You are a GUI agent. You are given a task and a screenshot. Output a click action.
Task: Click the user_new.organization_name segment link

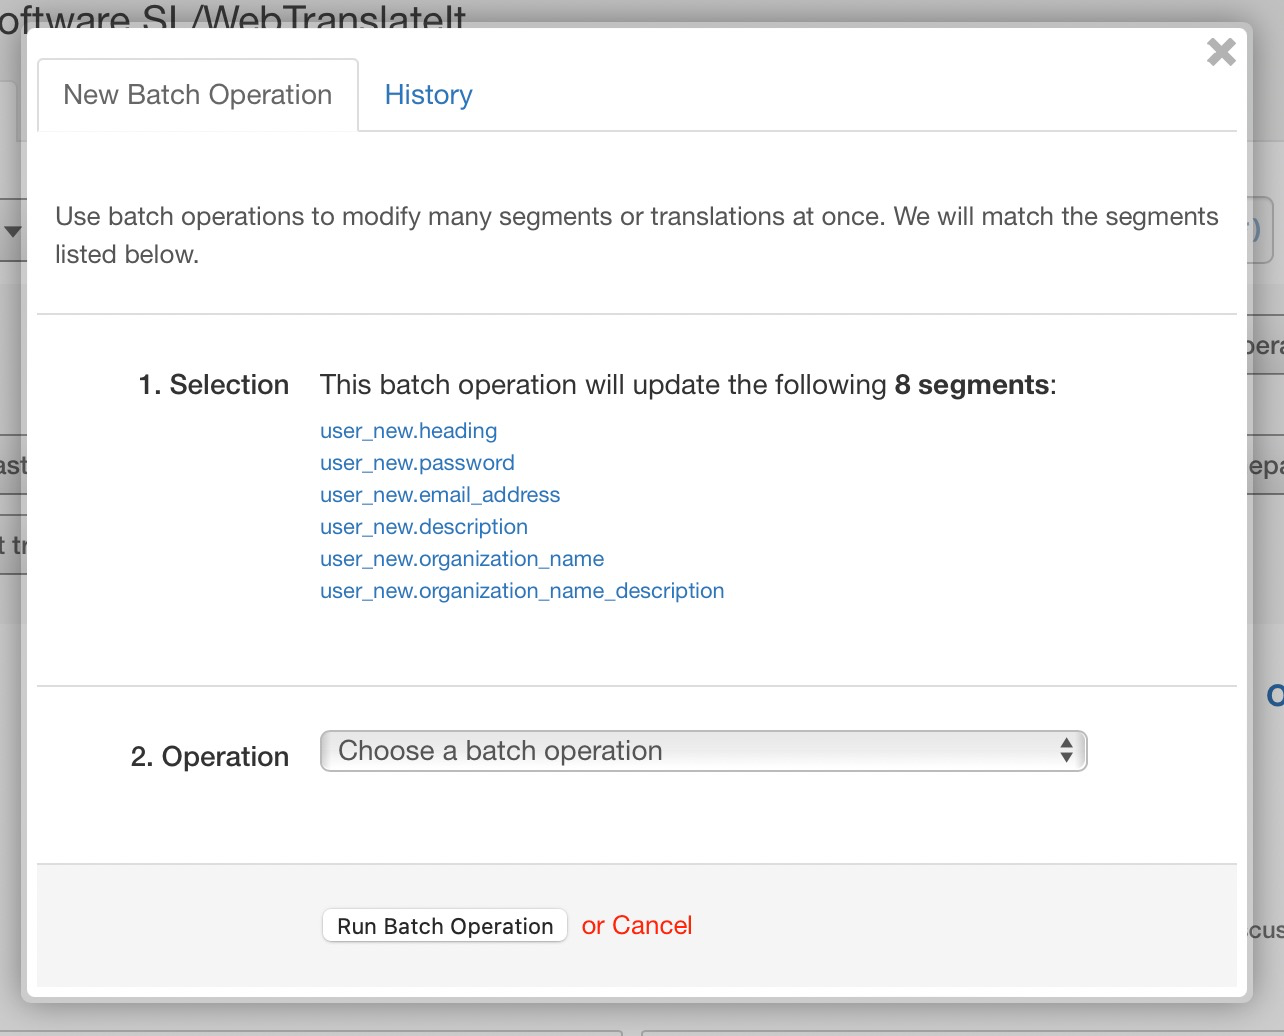pos(462,559)
